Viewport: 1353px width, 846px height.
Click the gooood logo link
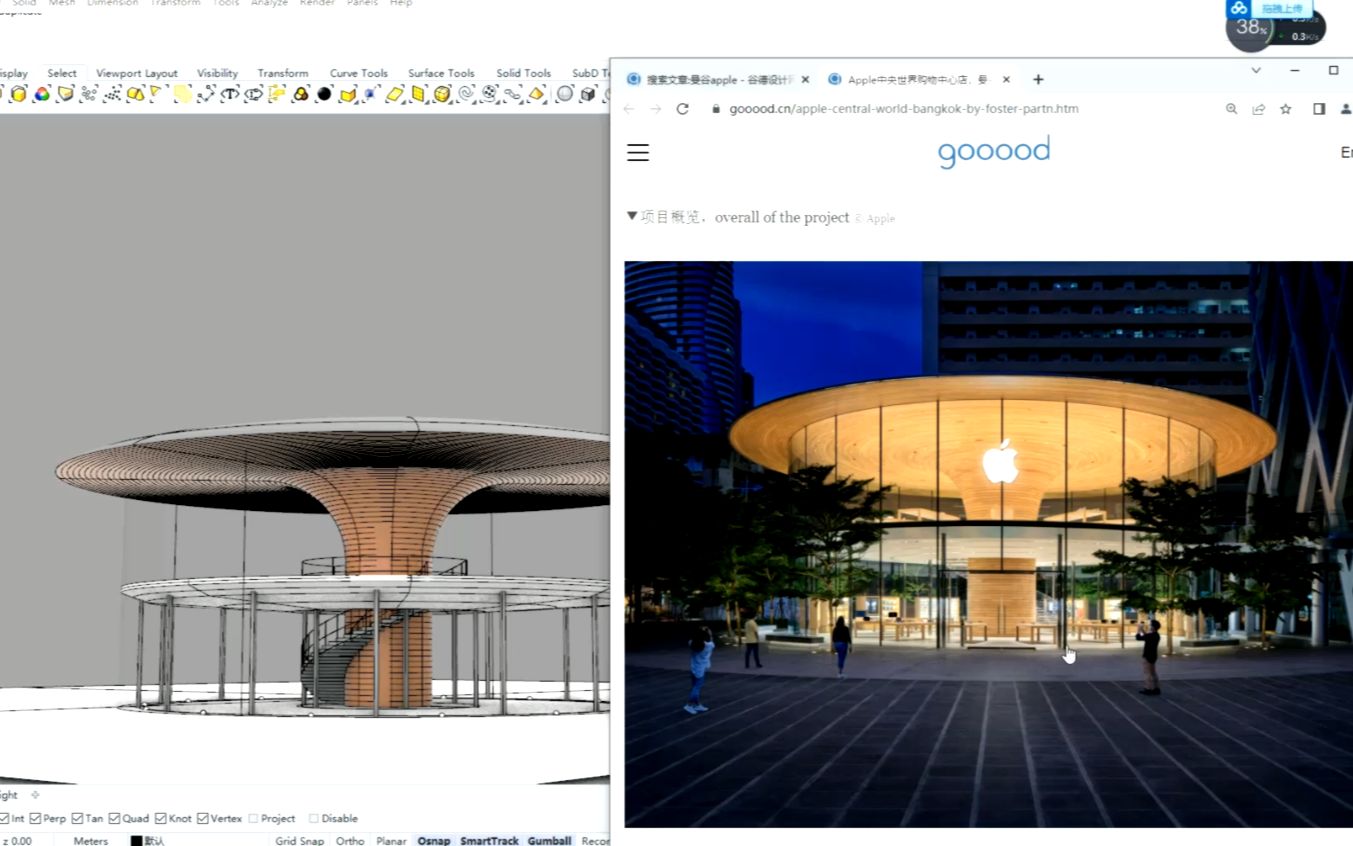pyautogui.click(x=994, y=152)
